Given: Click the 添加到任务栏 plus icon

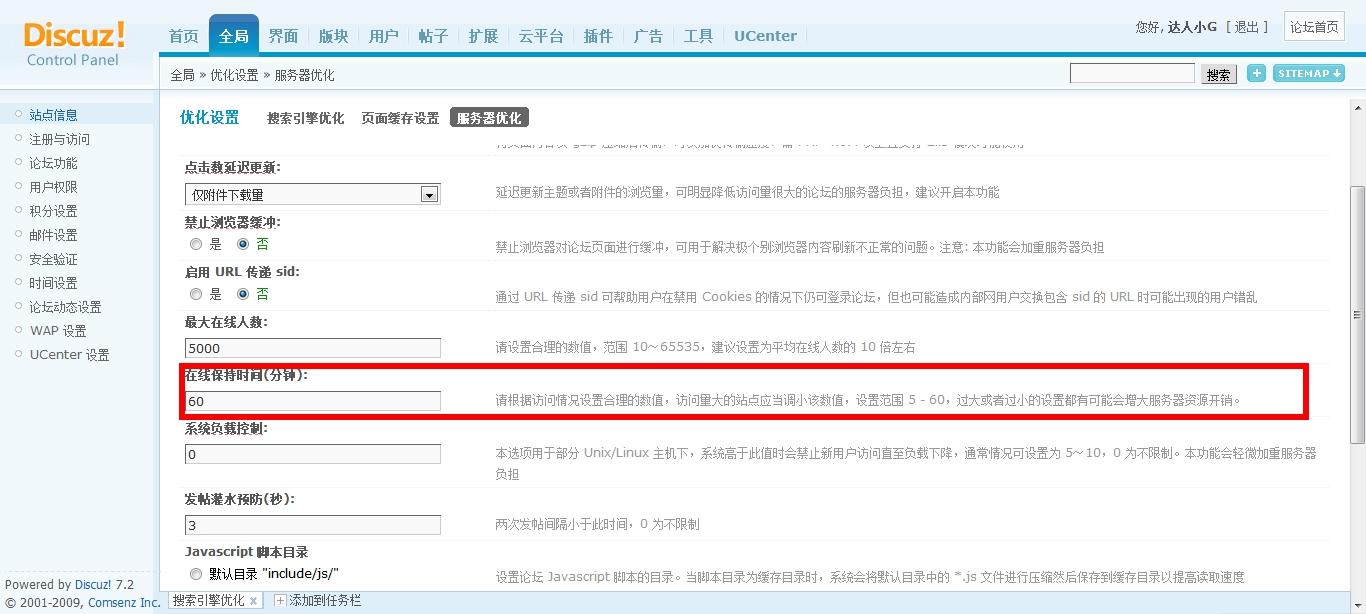Looking at the screenshot, I should [x=280, y=601].
